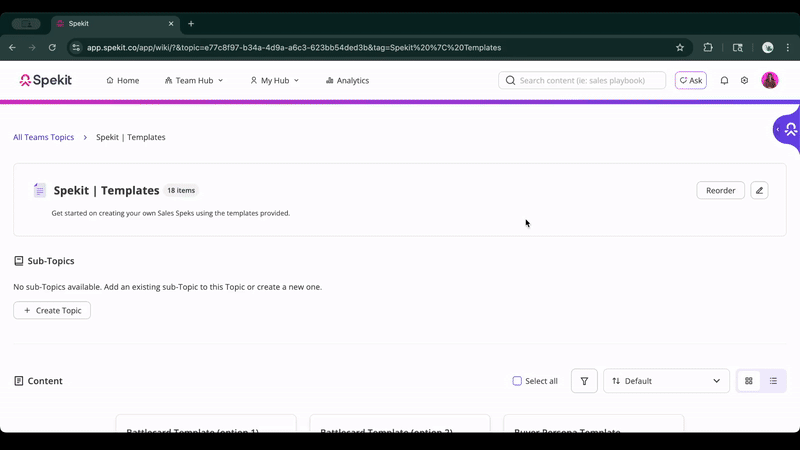Click the Spekit logo
The height and width of the screenshot is (450, 800).
click(x=45, y=80)
